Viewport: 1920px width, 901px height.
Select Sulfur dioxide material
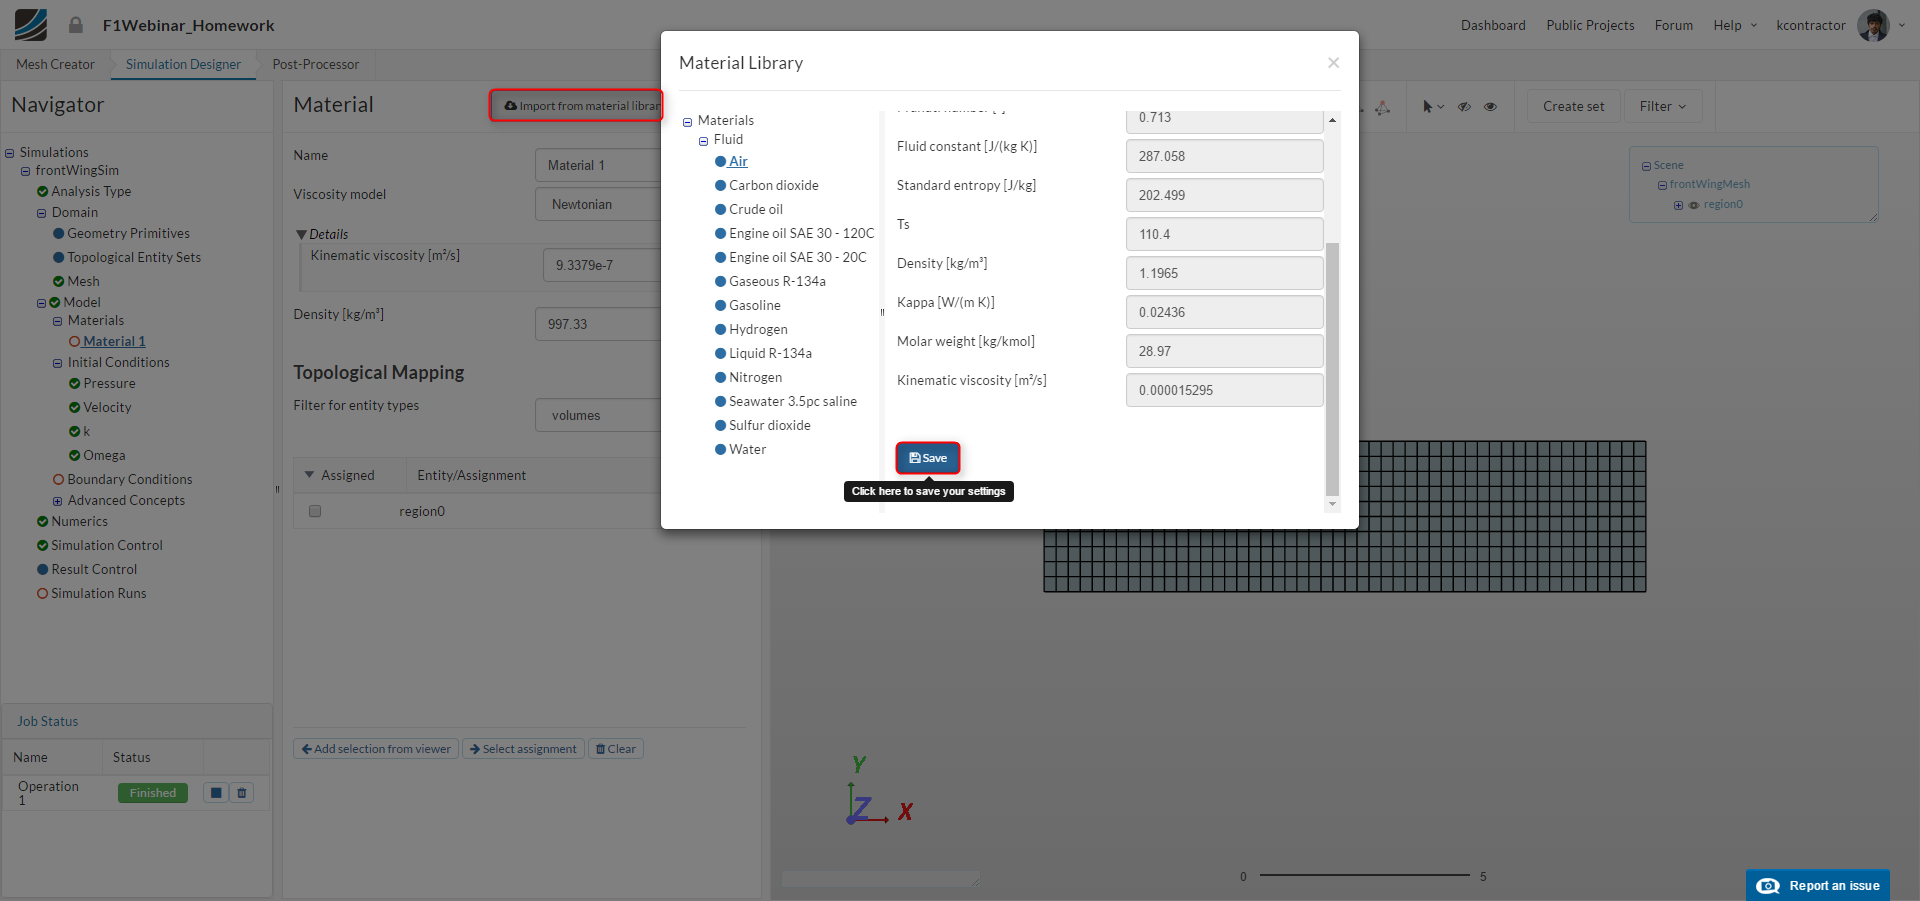(x=769, y=425)
